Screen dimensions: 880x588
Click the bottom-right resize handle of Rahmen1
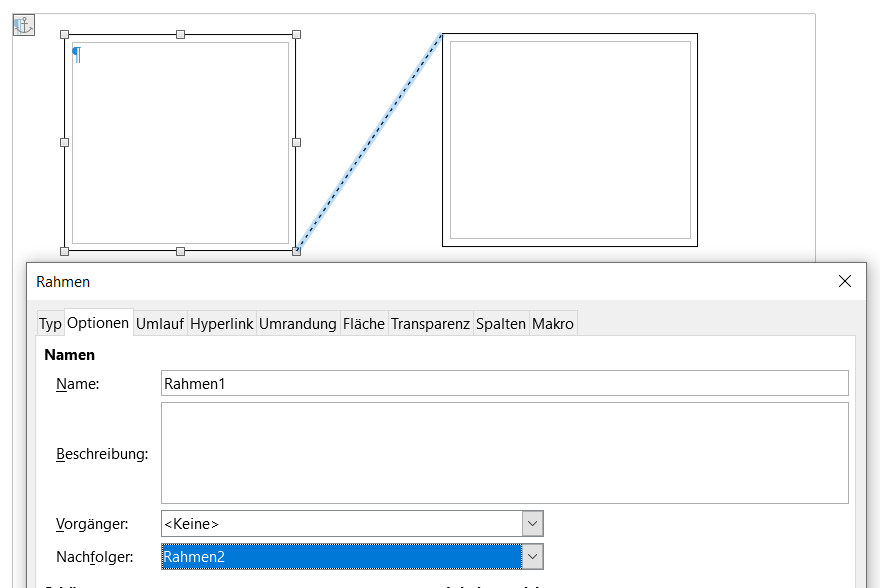pos(296,251)
